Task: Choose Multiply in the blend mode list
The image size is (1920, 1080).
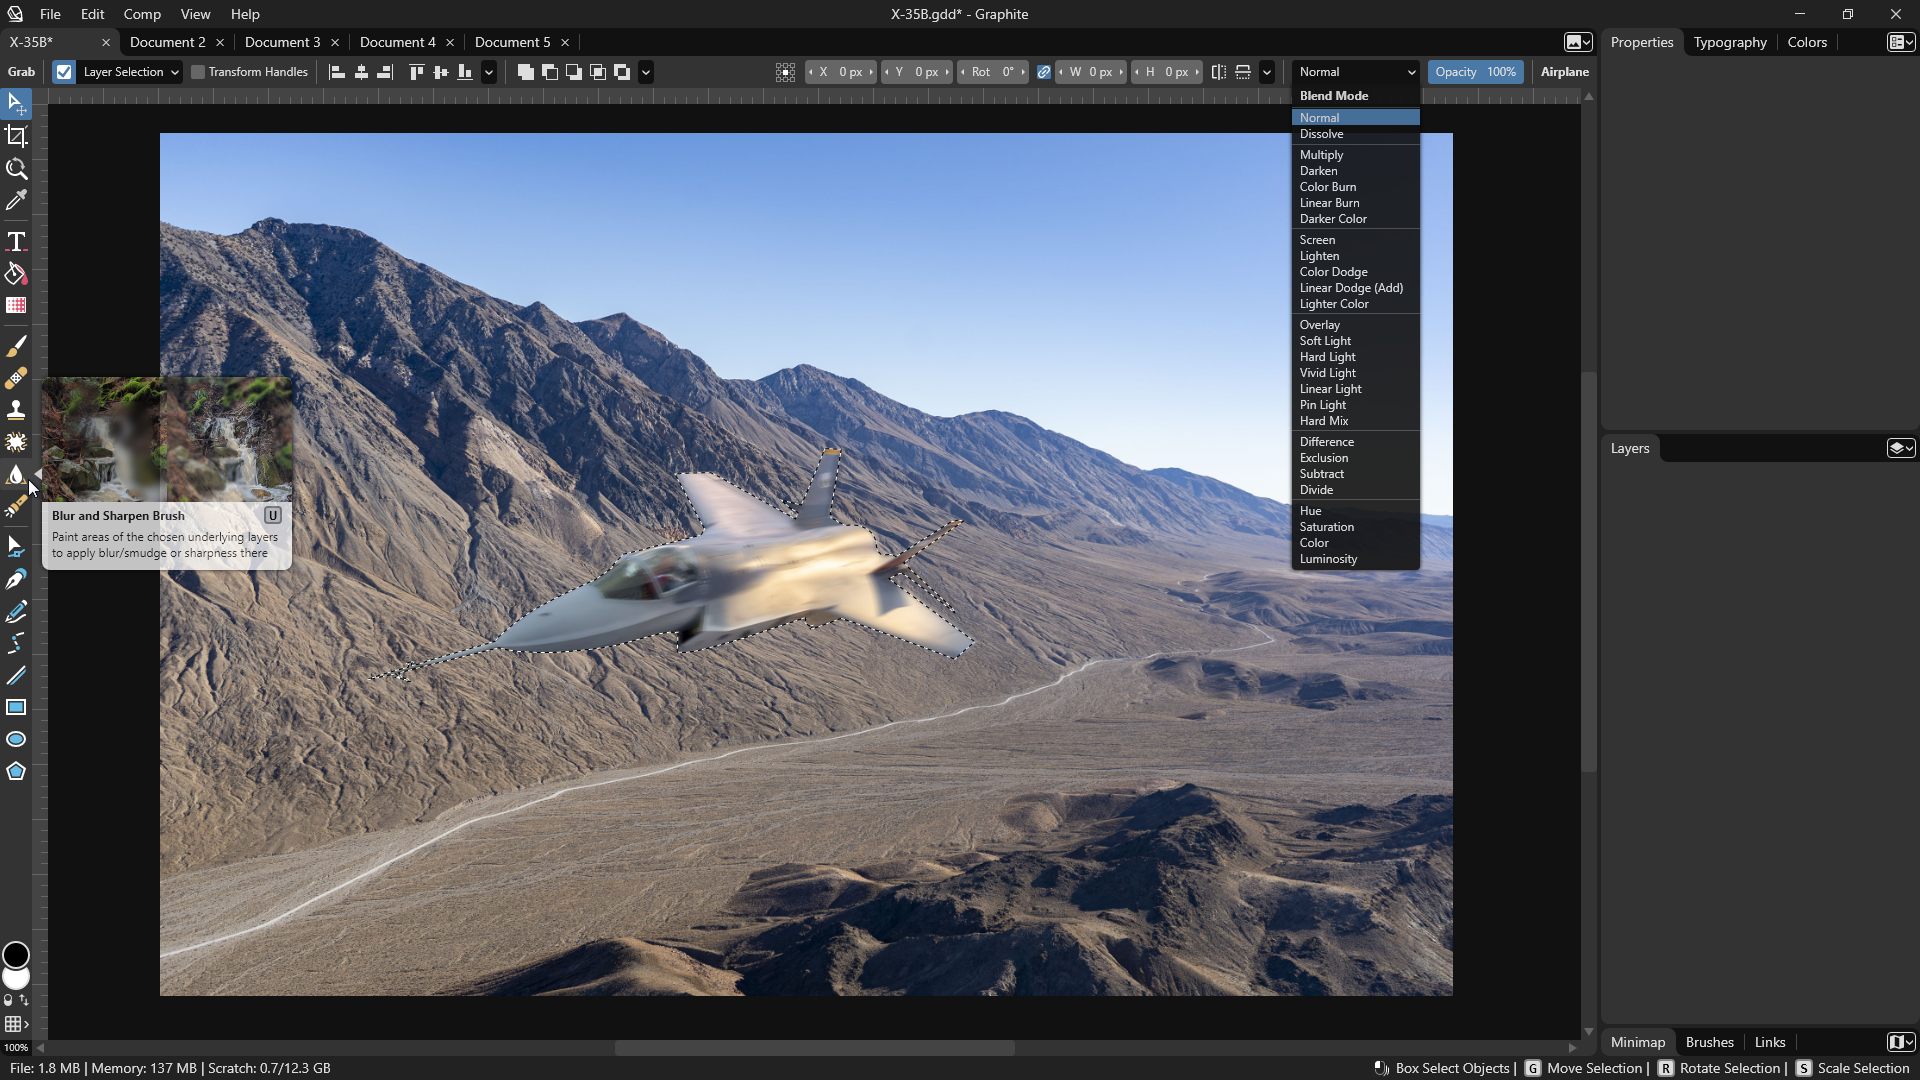Action: 1321,155
